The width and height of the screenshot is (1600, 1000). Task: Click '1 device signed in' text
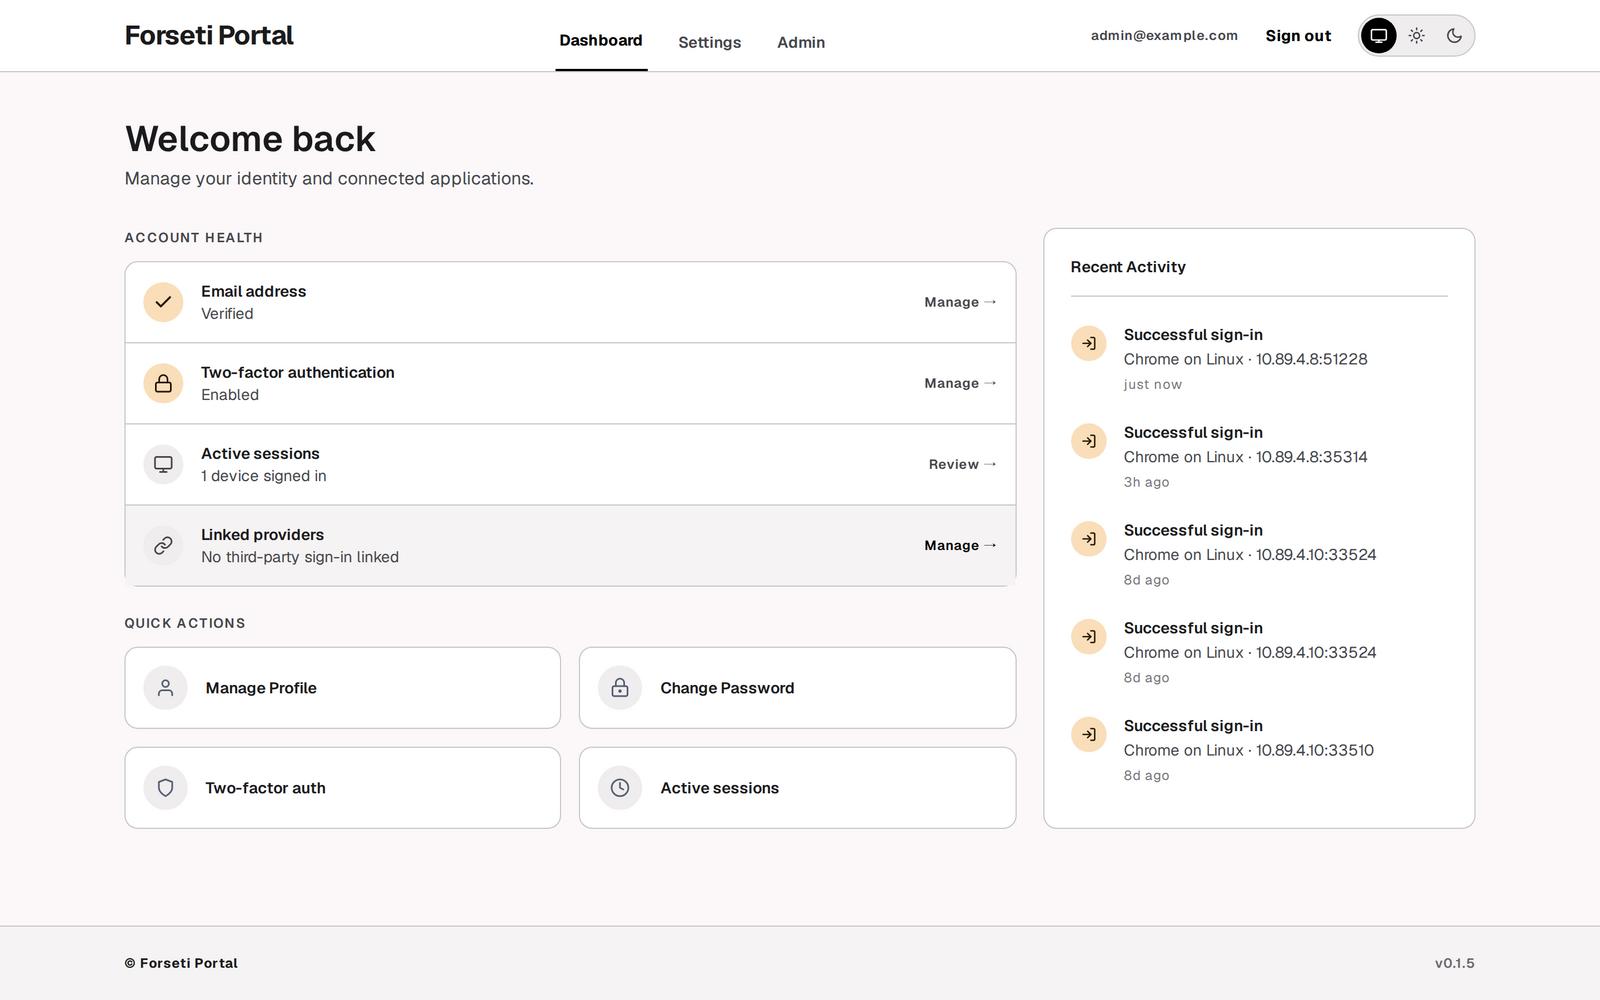pyautogui.click(x=264, y=476)
